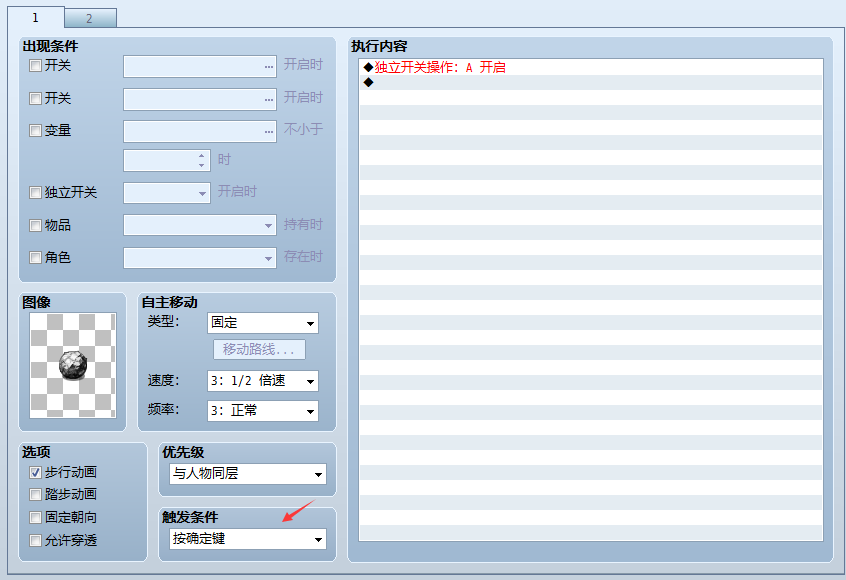Check the 允许穿透 option
The width and height of the screenshot is (846, 580).
35,540
